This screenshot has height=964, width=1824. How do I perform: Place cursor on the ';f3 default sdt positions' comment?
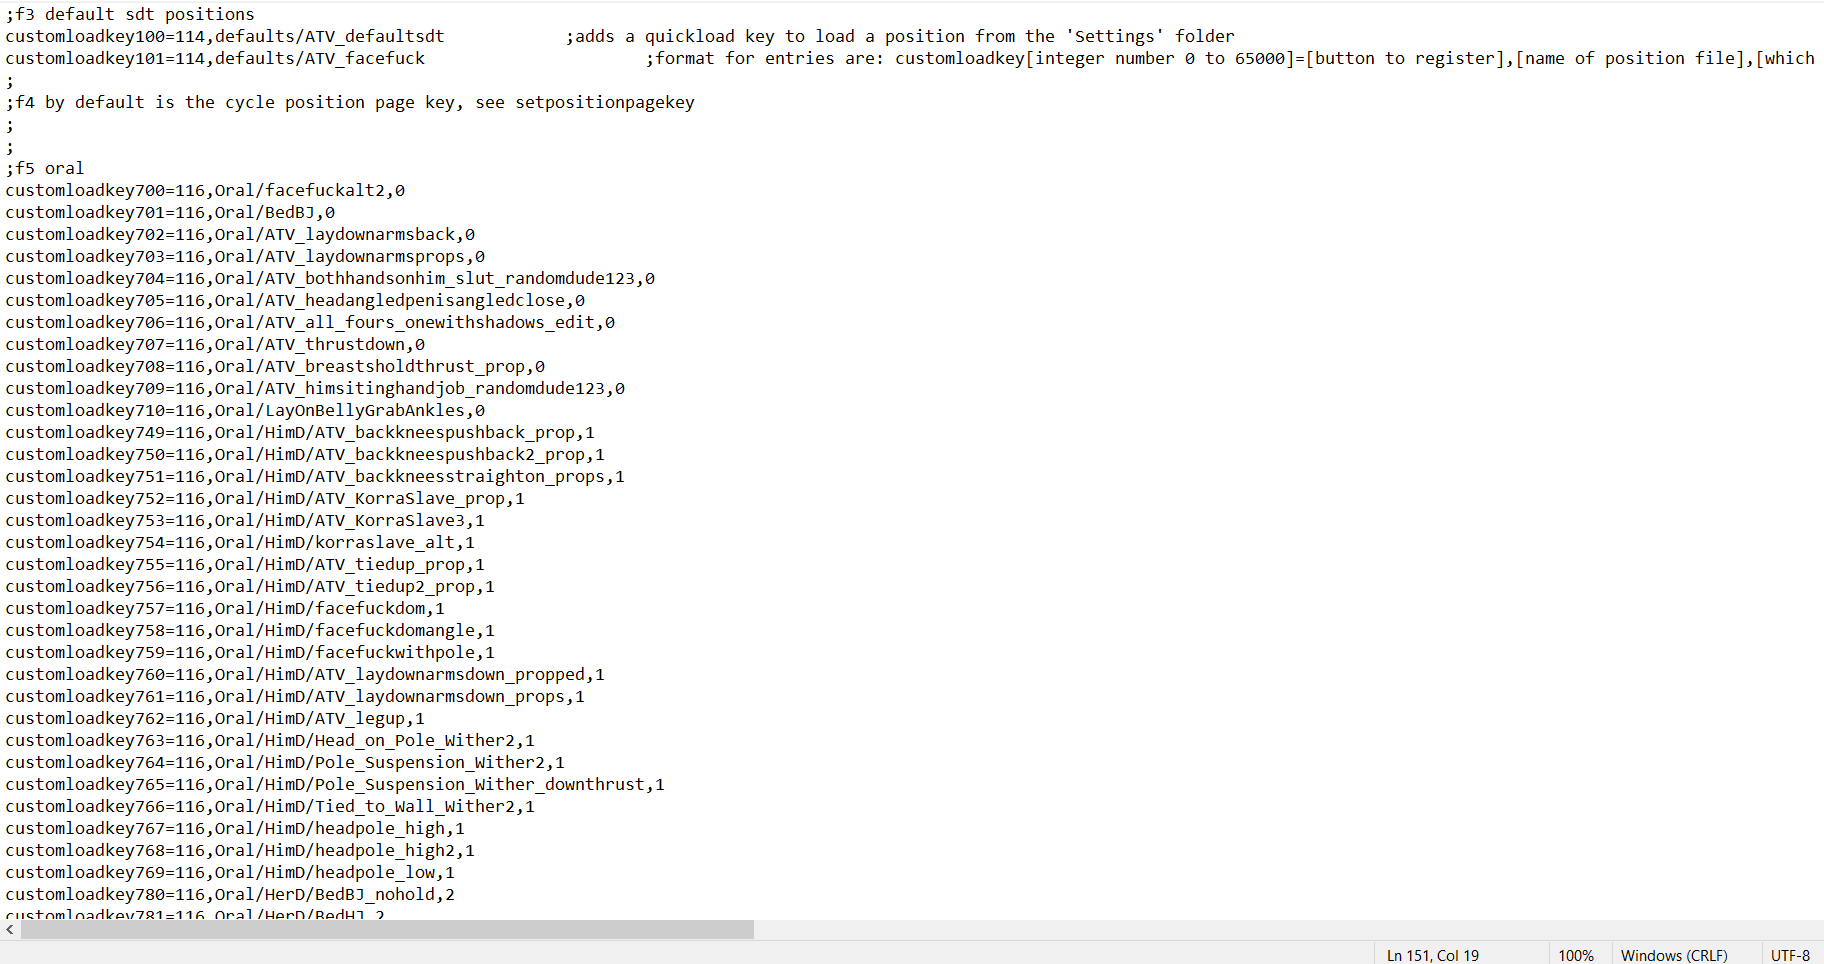pos(130,14)
